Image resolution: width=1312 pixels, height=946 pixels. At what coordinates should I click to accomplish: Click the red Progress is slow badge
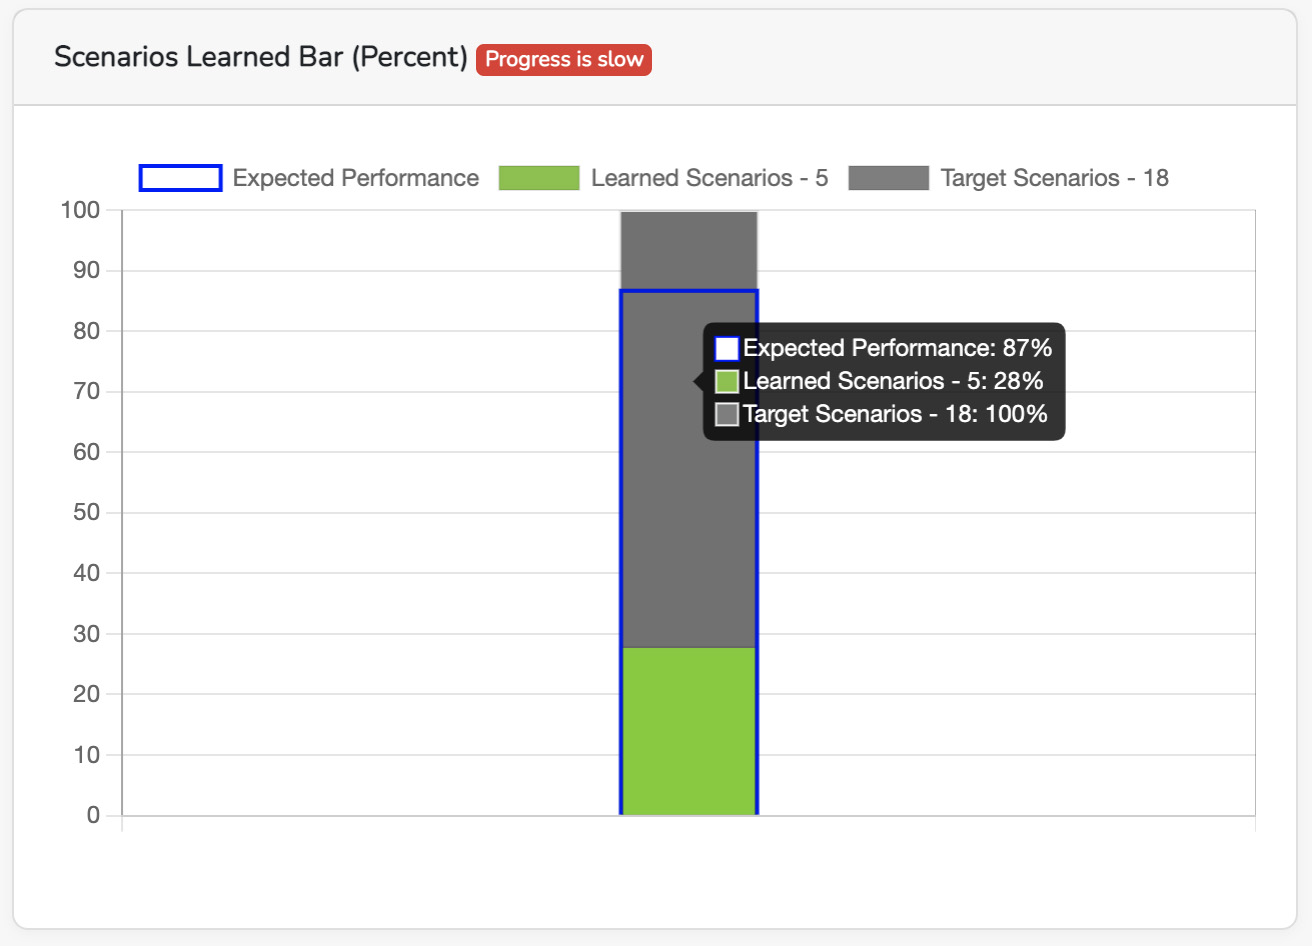pyautogui.click(x=563, y=60)
